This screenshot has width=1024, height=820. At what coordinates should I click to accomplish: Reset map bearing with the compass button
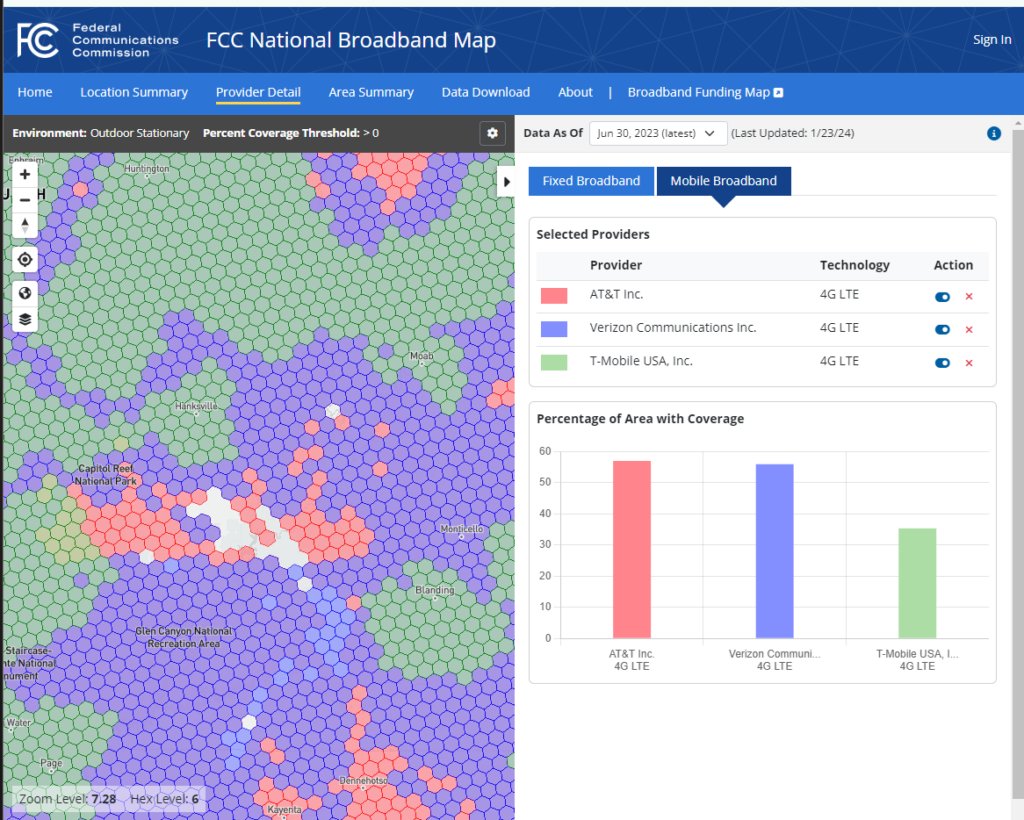click(25, 226)
